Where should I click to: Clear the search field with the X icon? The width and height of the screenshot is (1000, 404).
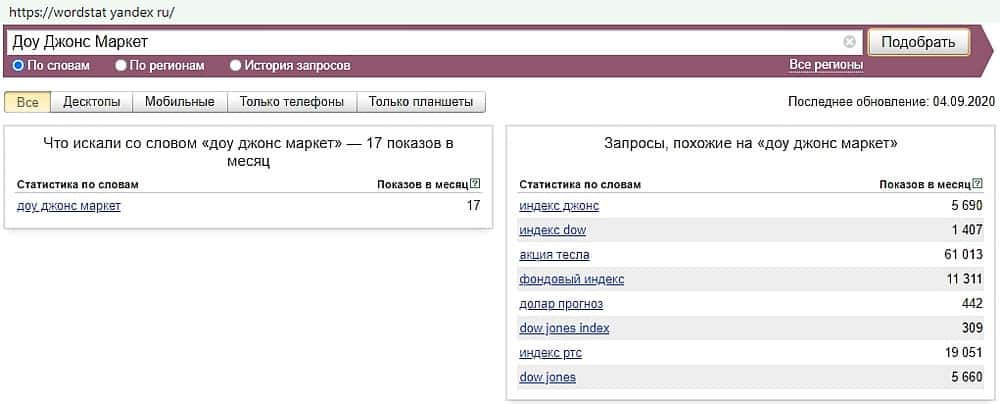tap(849, 42)
